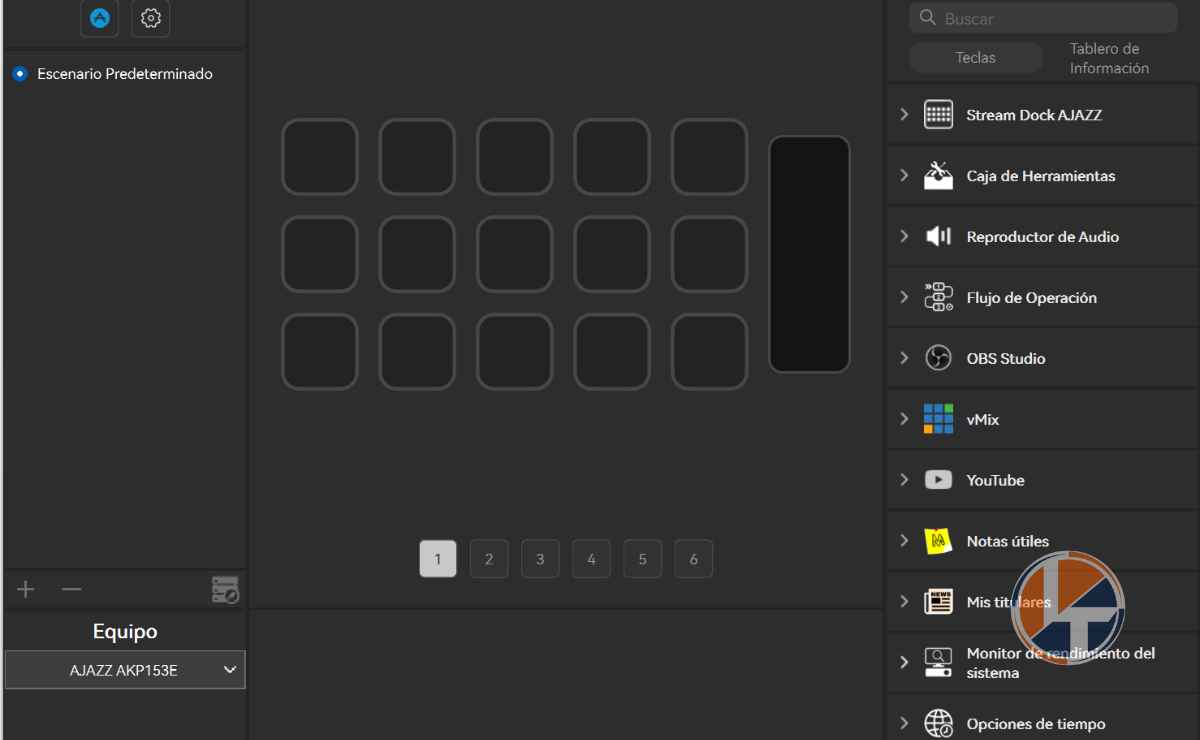Click the Flujo de Operación label
This screenshot has height=740, width=1200.
pos(1032,298)
